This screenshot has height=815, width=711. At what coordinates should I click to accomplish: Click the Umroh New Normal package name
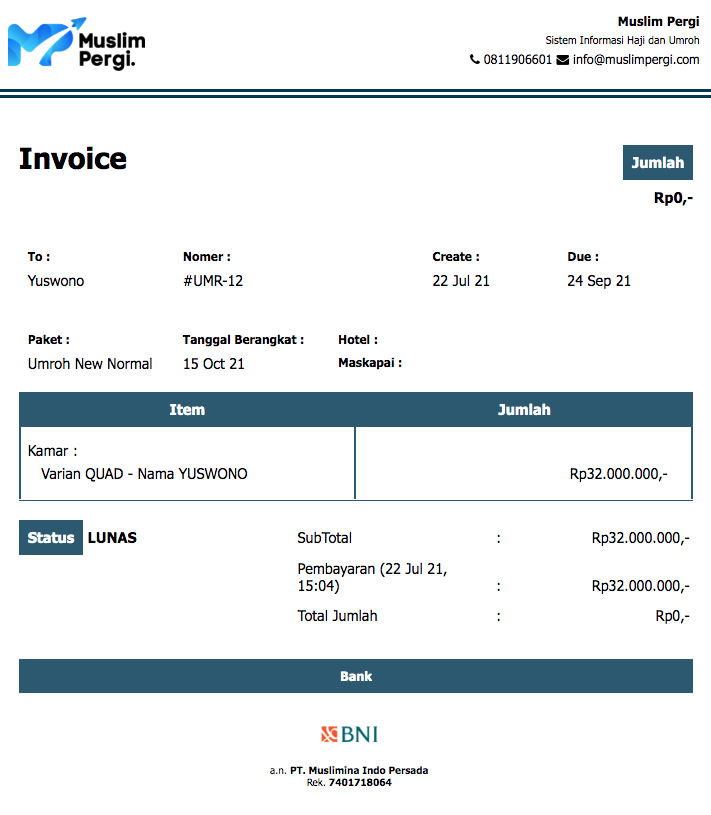pyautogui.click(x=90, y=364)
